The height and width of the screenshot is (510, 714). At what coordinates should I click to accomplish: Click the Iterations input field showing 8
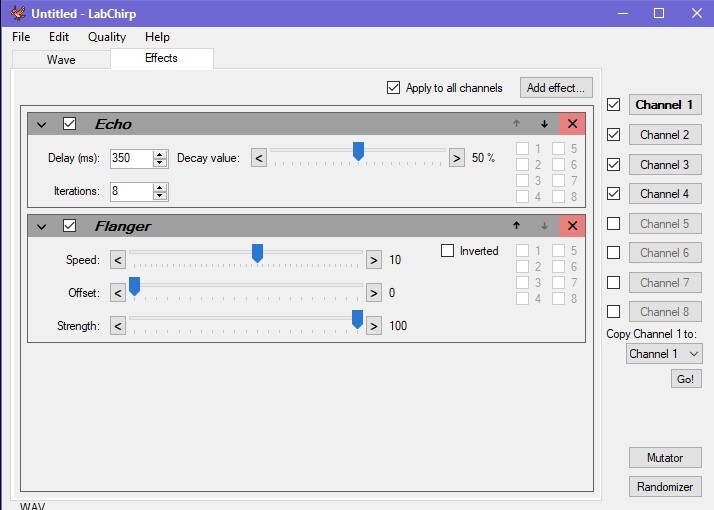(x=131, y=191)
